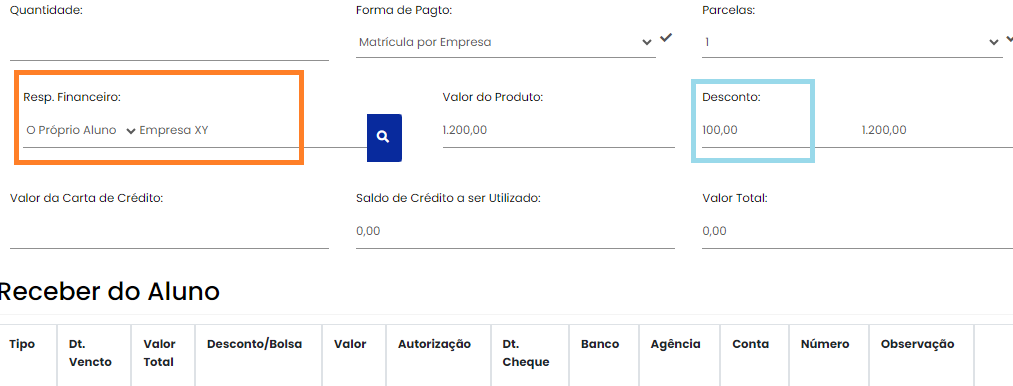Screen dimensions: 1013x386
Task: Expand the Parcelas dropdown
Action: pyautogui.click(x=852, y=42)
